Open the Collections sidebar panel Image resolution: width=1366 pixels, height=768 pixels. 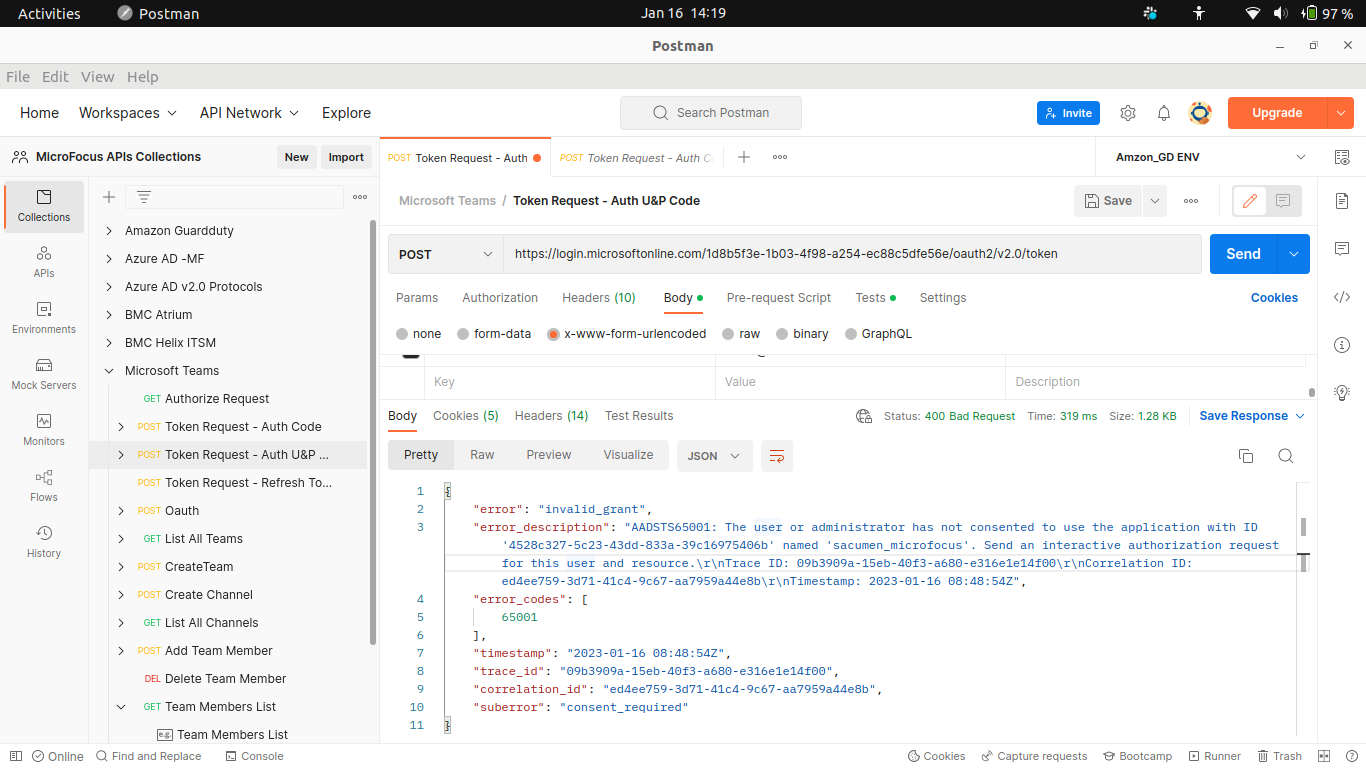click(x=44, y=206)
